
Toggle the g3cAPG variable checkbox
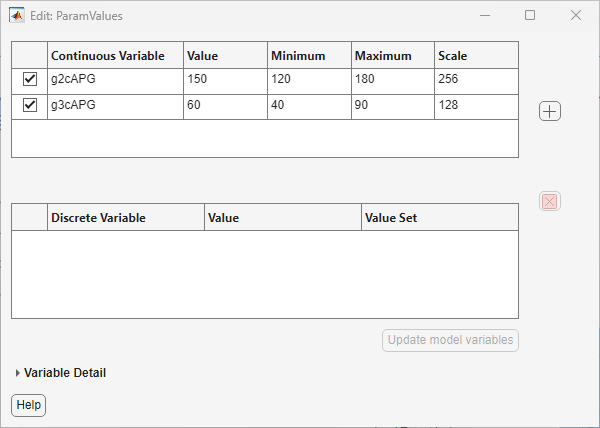[29, 106]
